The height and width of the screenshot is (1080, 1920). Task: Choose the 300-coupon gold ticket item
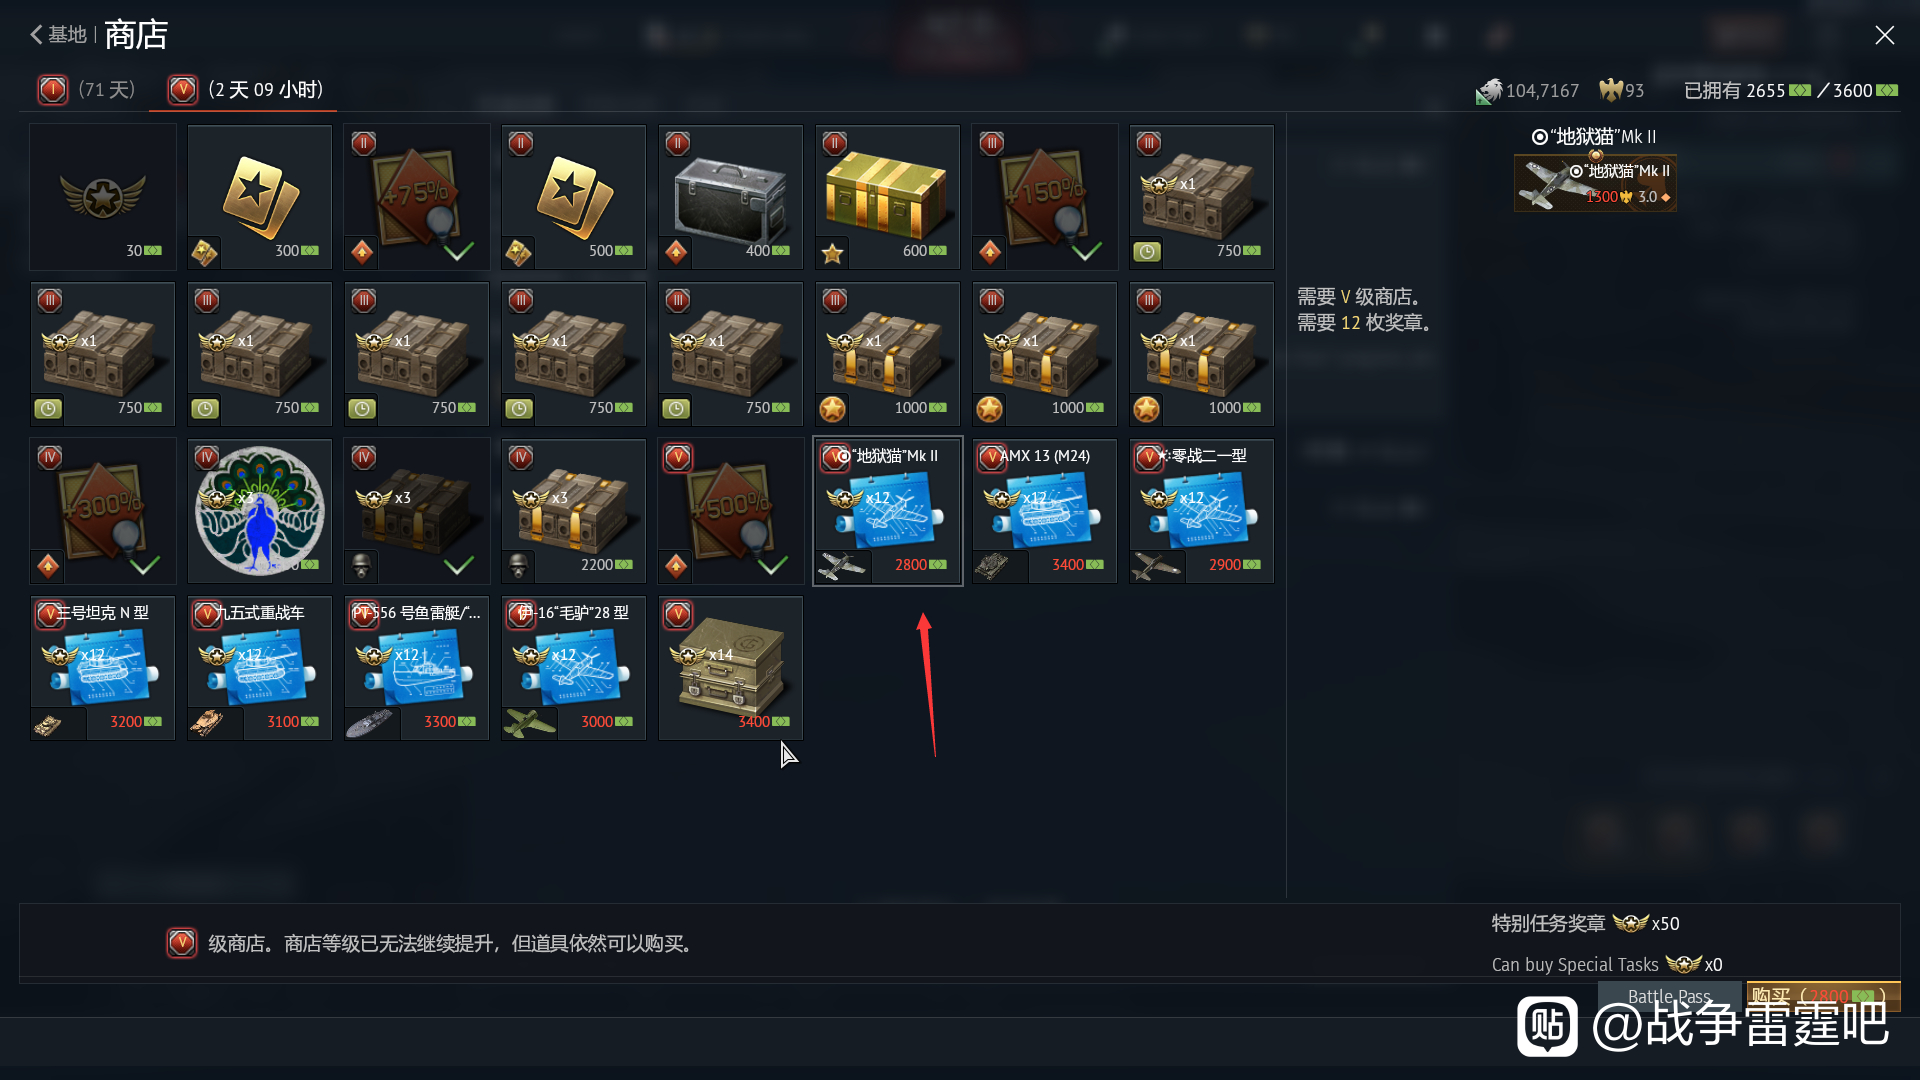point(259,197)
